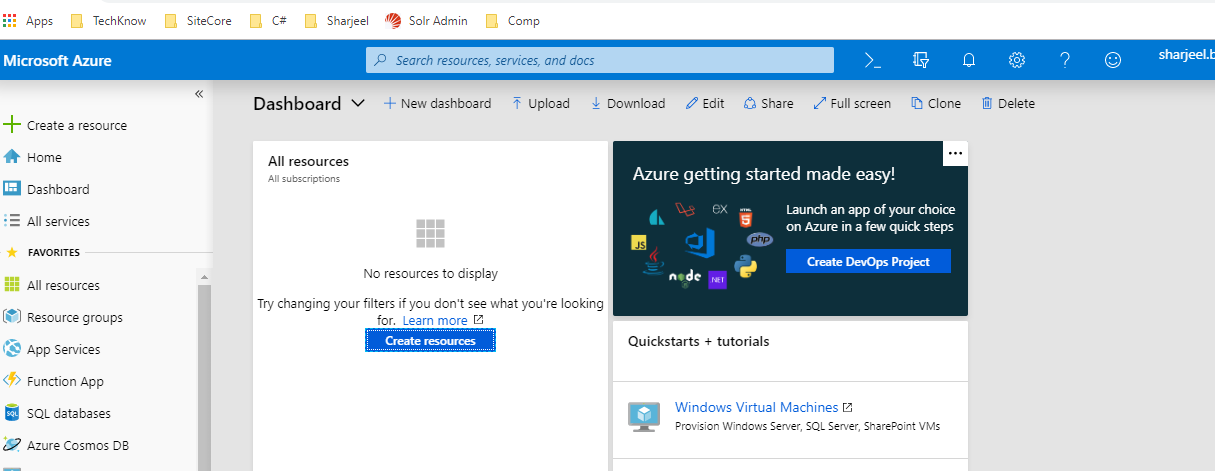1215x471 pixels.
Task: Select SQL databases in sidebar
Action: pyautogui.click(x=68, y=413)
